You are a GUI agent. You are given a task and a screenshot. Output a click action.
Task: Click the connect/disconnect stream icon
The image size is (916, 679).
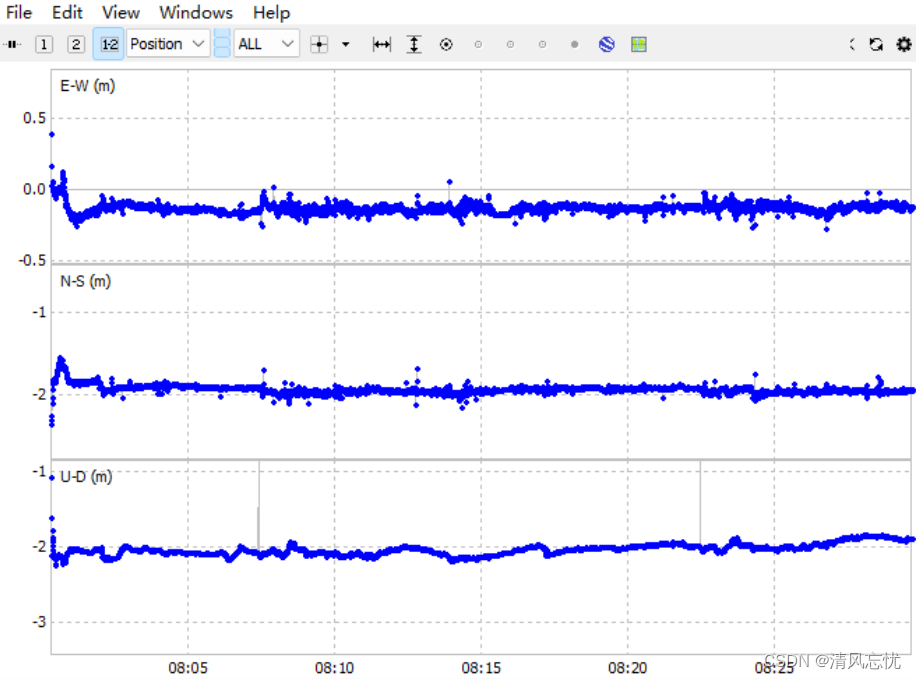tap(12, 44)
